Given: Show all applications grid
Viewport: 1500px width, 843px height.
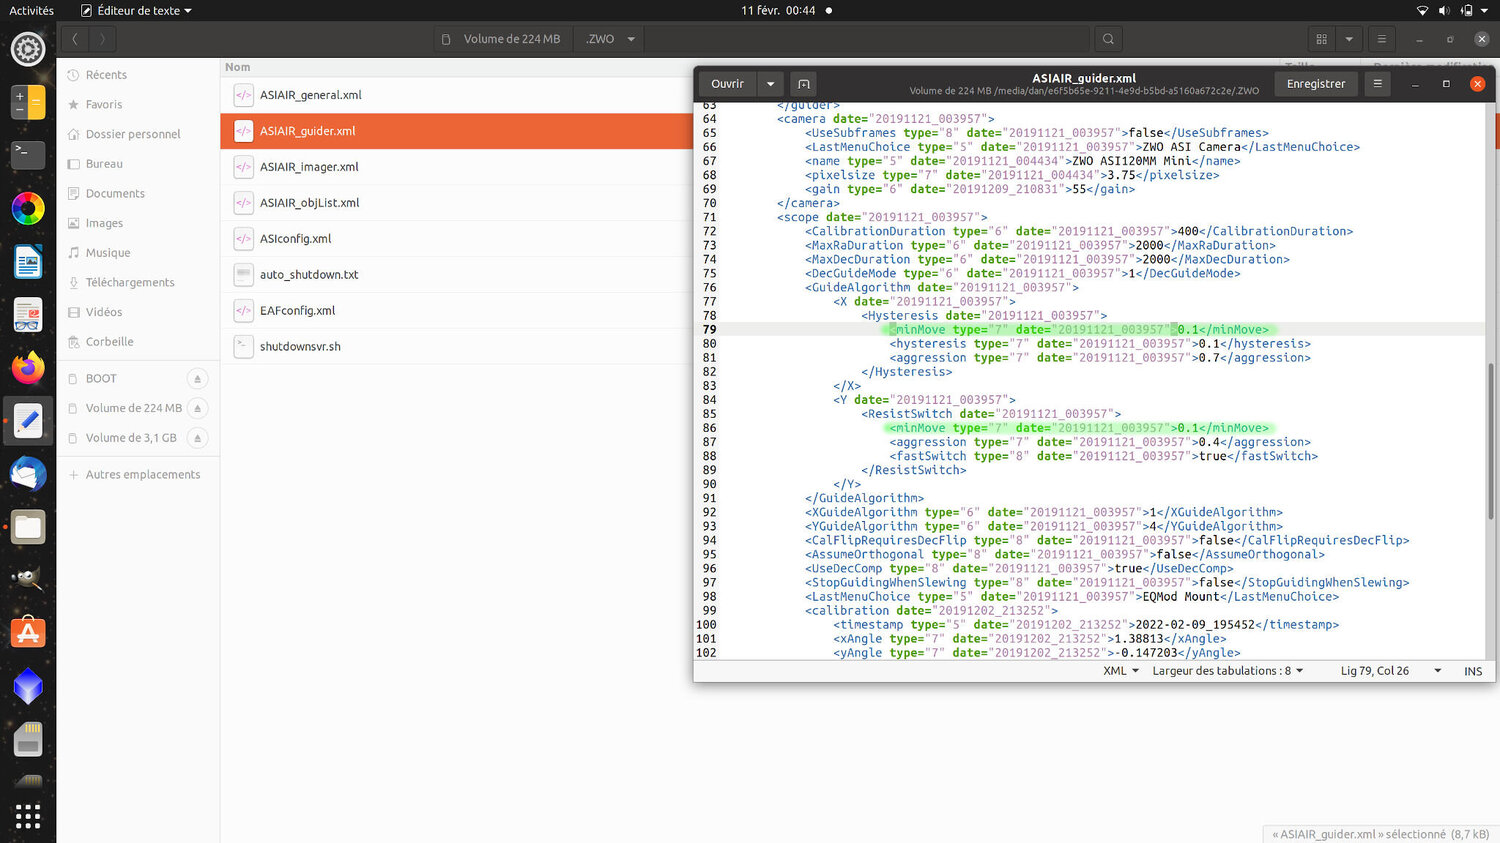Looking at the screenshot, I should (x=28, y=816).
